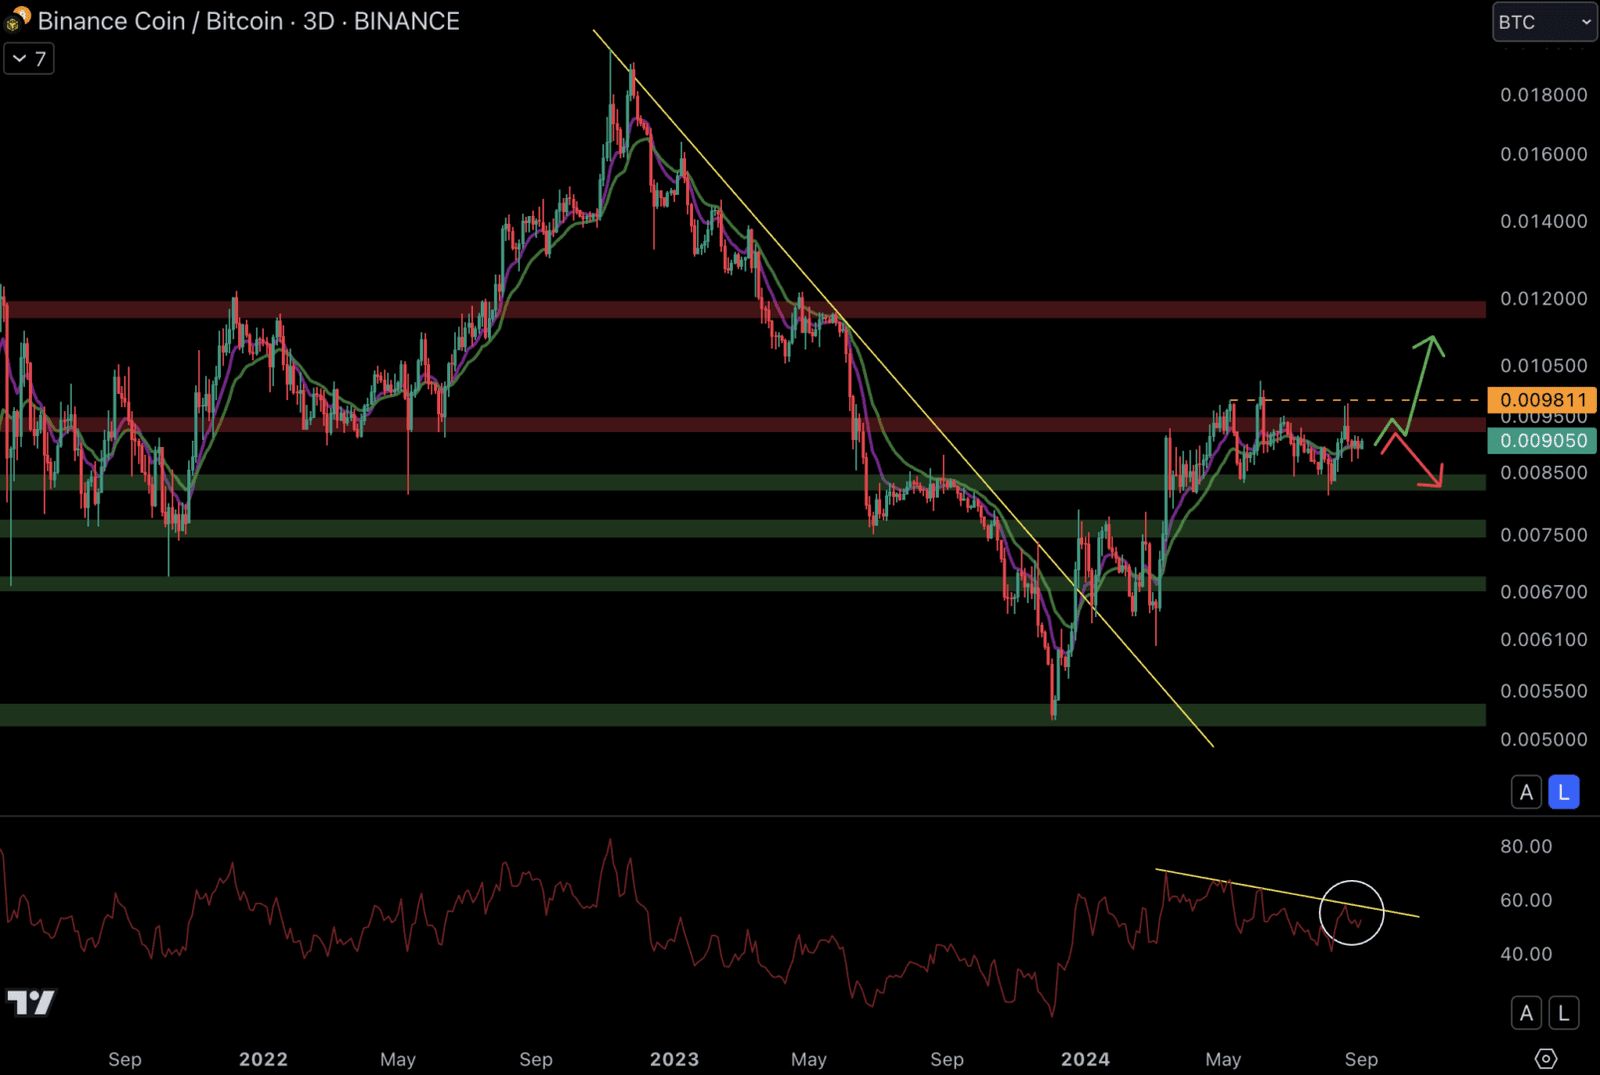Click the 2024 label on time axis
Screen dimensions: 1600x1075
[x=1085, y=1059]
